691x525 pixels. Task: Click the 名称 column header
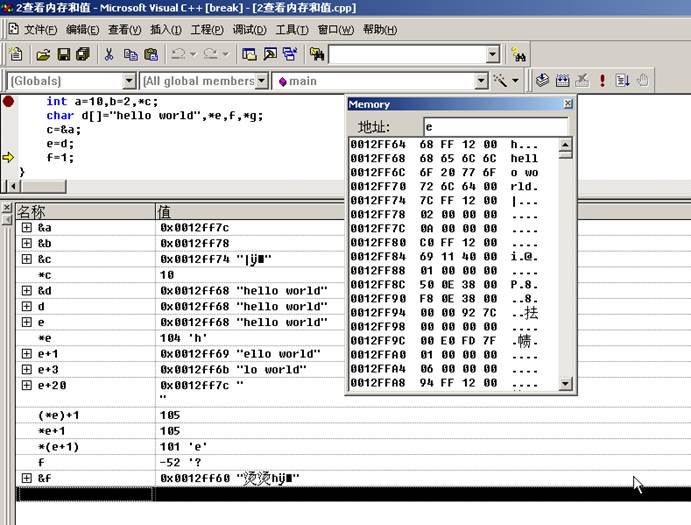coord(80,211)
